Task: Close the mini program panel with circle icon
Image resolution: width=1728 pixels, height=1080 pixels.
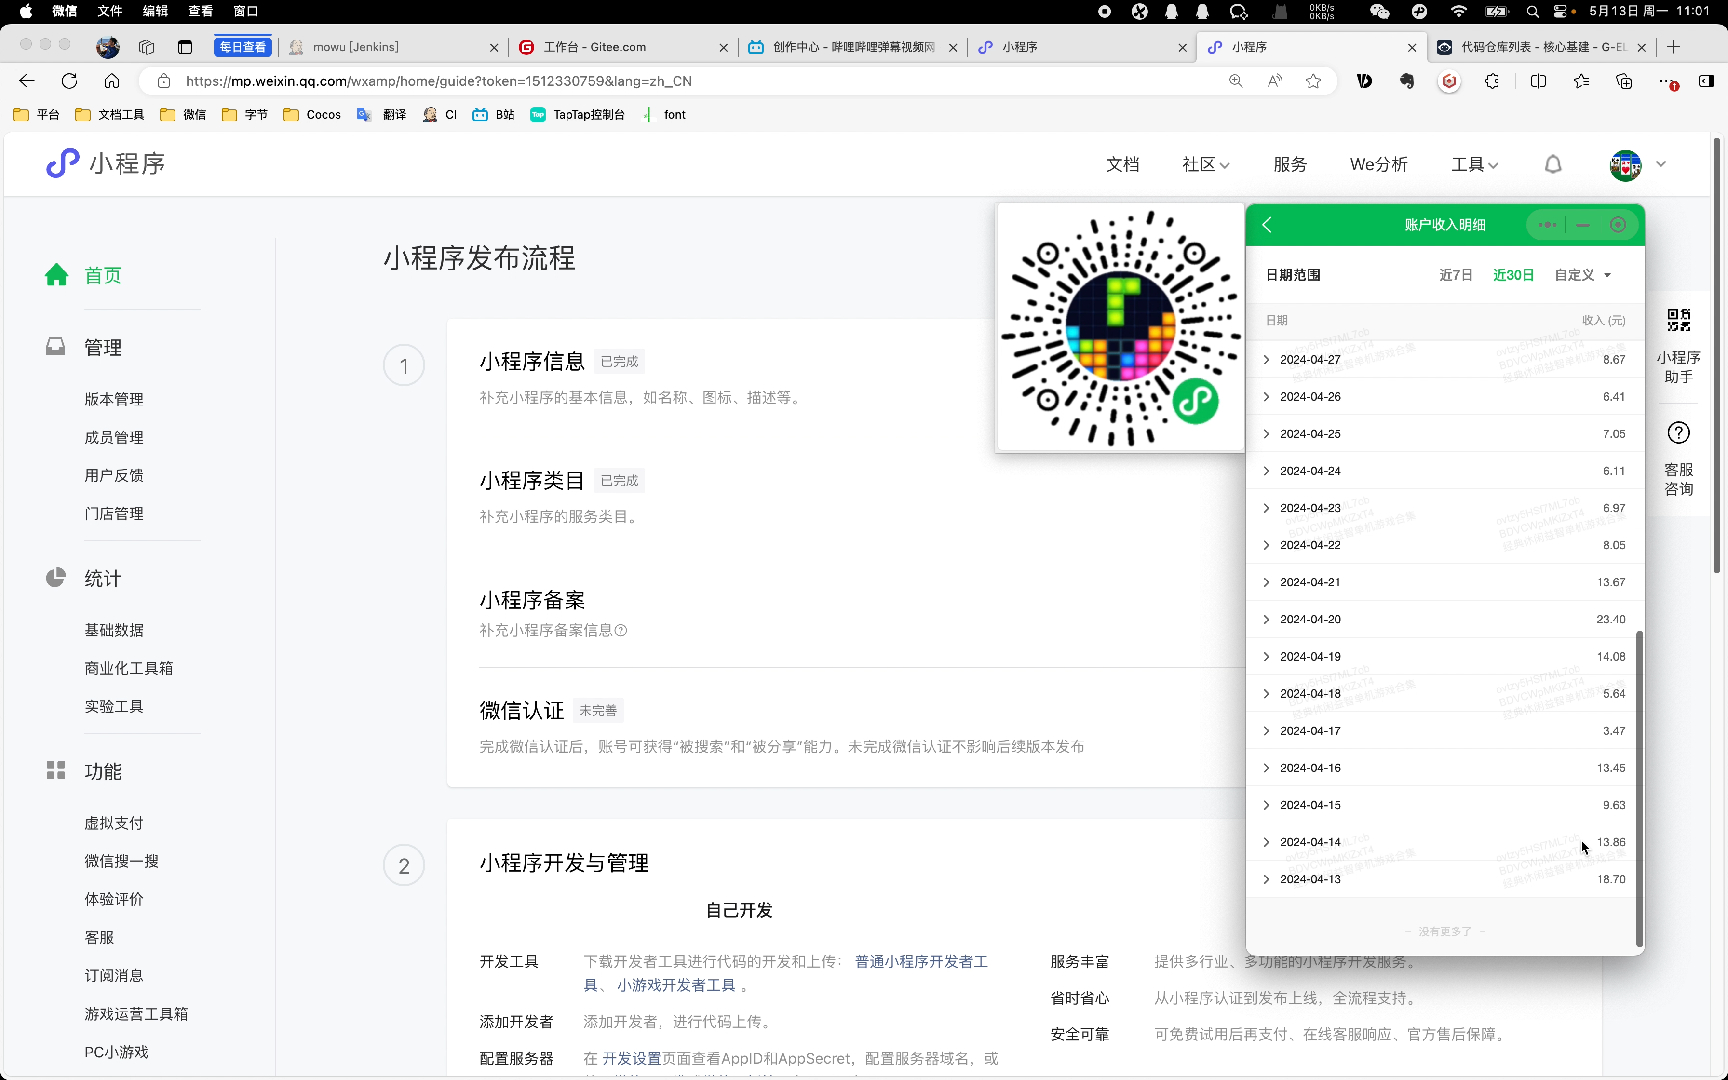Action: (1618, 225)
